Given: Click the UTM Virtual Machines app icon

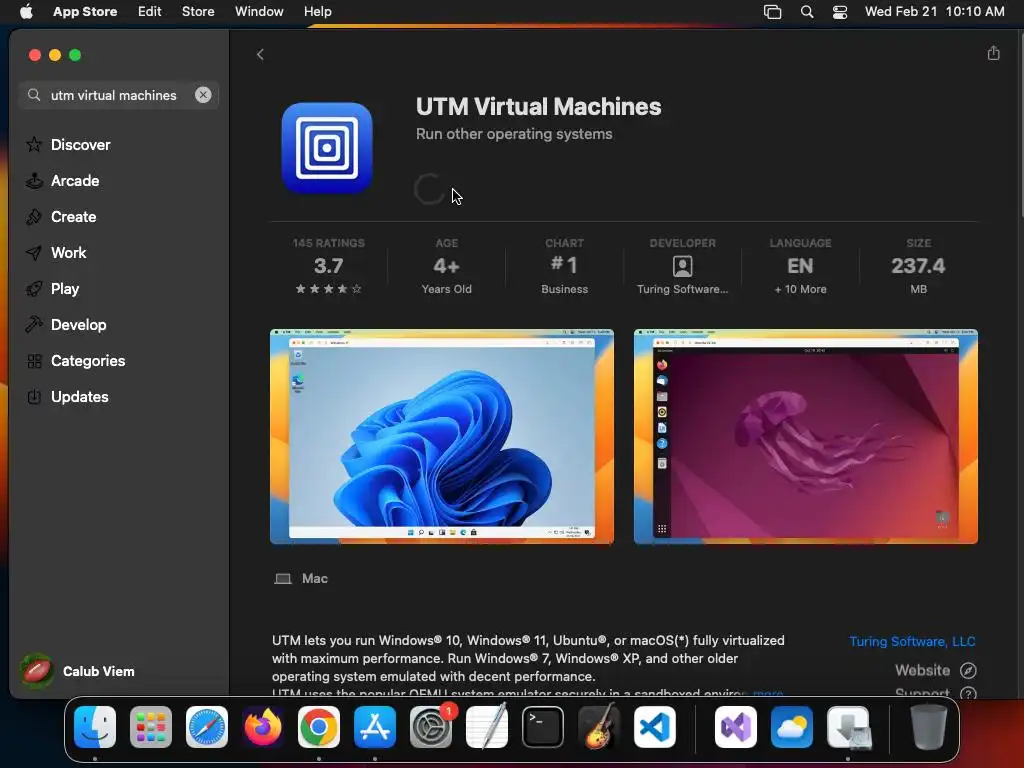Looking at the screenshot, I should 327,148.
